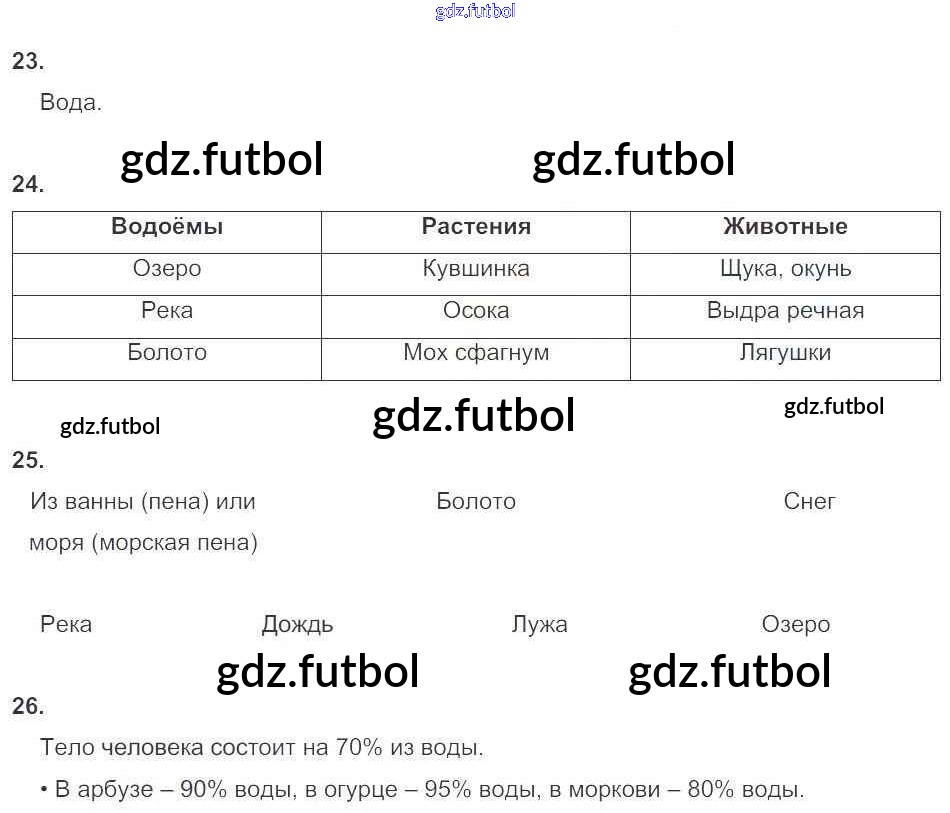The height and width of the screenshot is (813, 950).
Task: Click the exercise number 23 heading
Action: click(x=28, y=62)
